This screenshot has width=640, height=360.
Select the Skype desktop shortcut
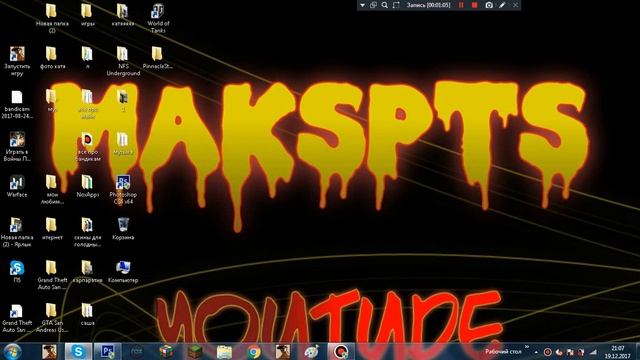(17, 271)
